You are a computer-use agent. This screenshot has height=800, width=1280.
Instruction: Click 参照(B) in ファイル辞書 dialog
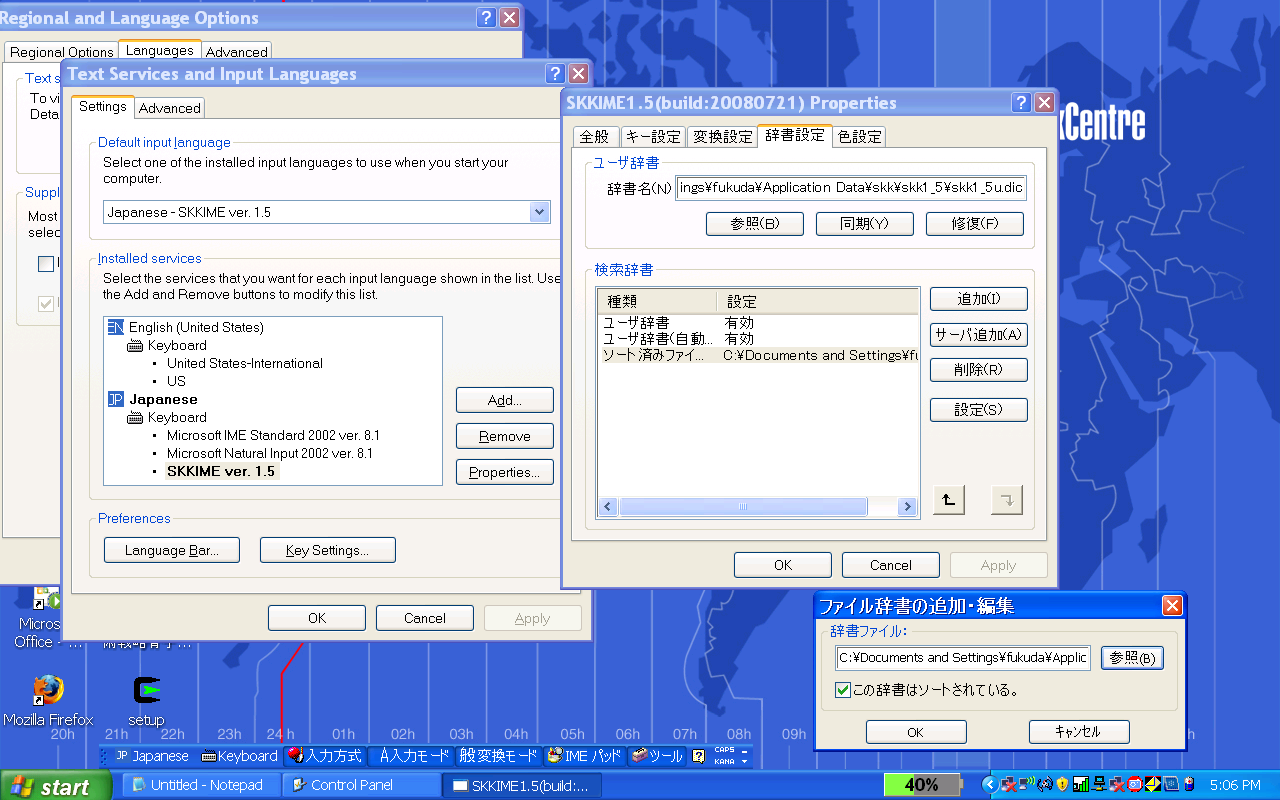point(1133,658)
